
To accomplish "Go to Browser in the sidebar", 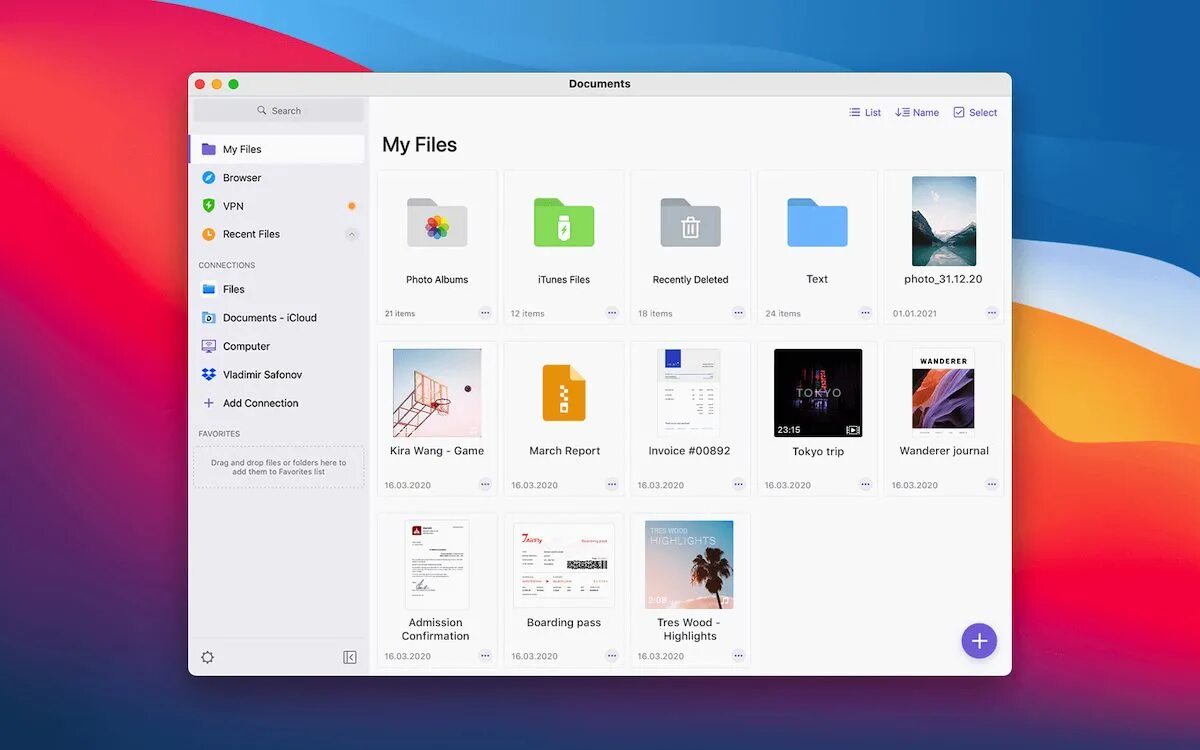I will (277, 177).
